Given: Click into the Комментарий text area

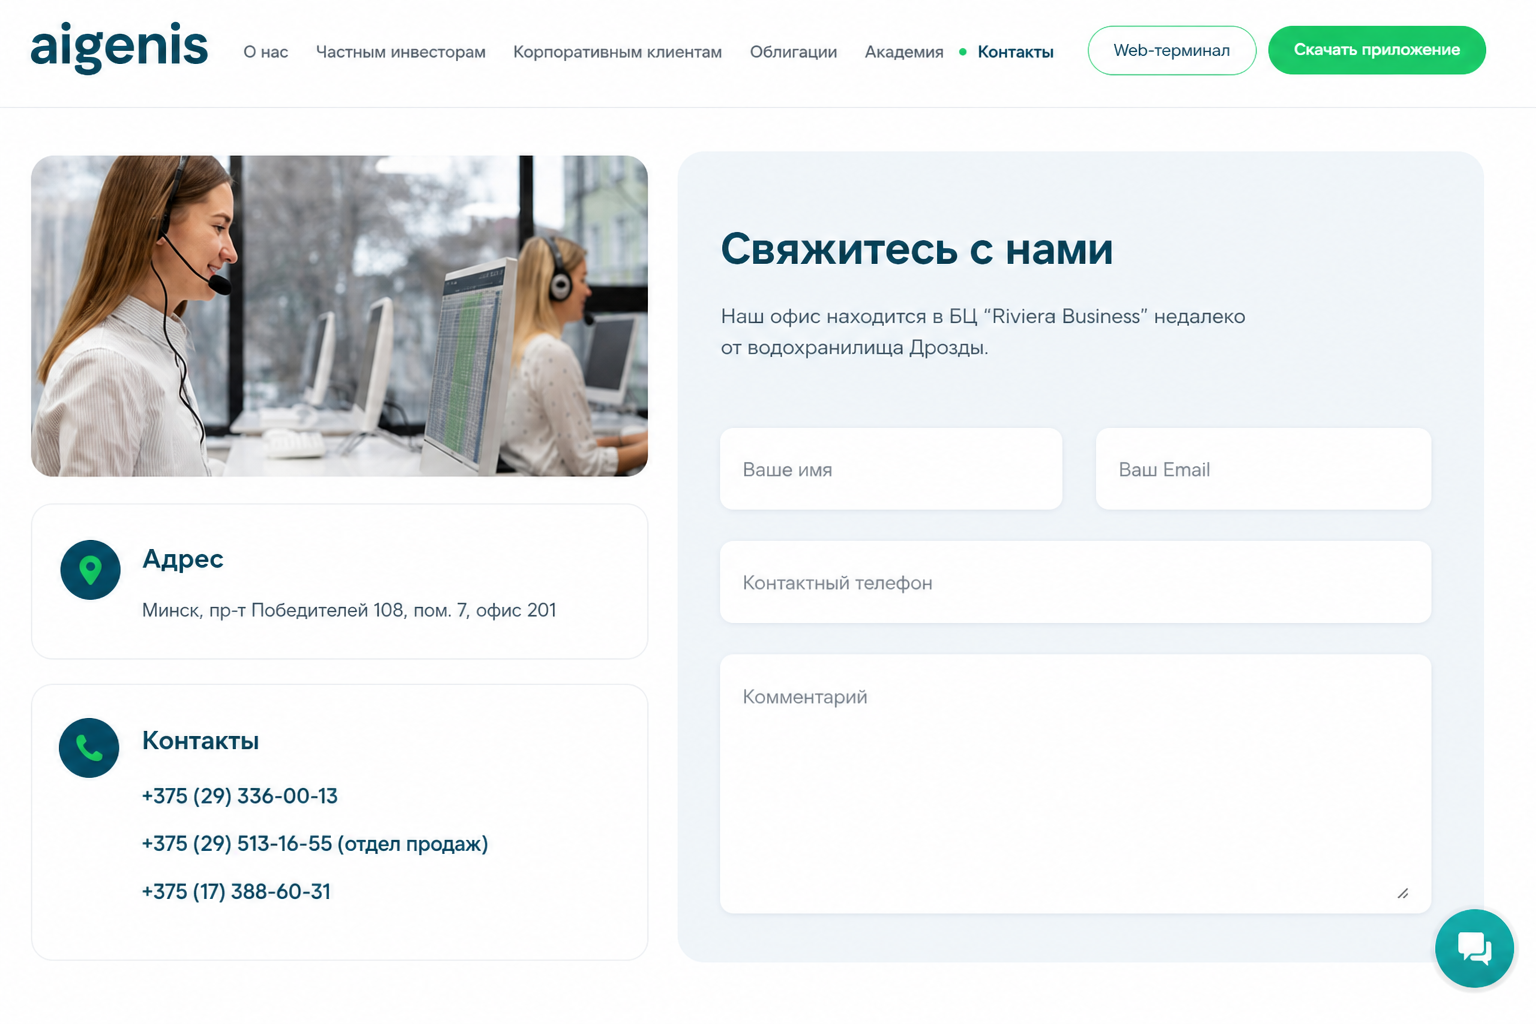Looking at the screenshot, I should point(1075,784).
